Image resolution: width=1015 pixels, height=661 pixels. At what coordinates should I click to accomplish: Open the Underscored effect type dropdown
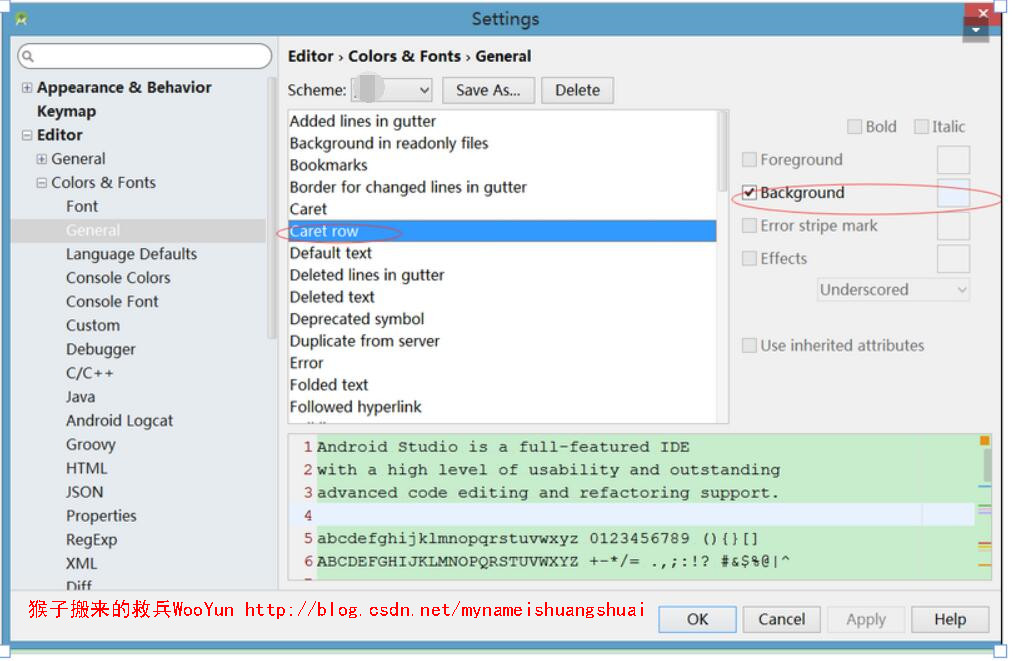(x=893, y=289)
